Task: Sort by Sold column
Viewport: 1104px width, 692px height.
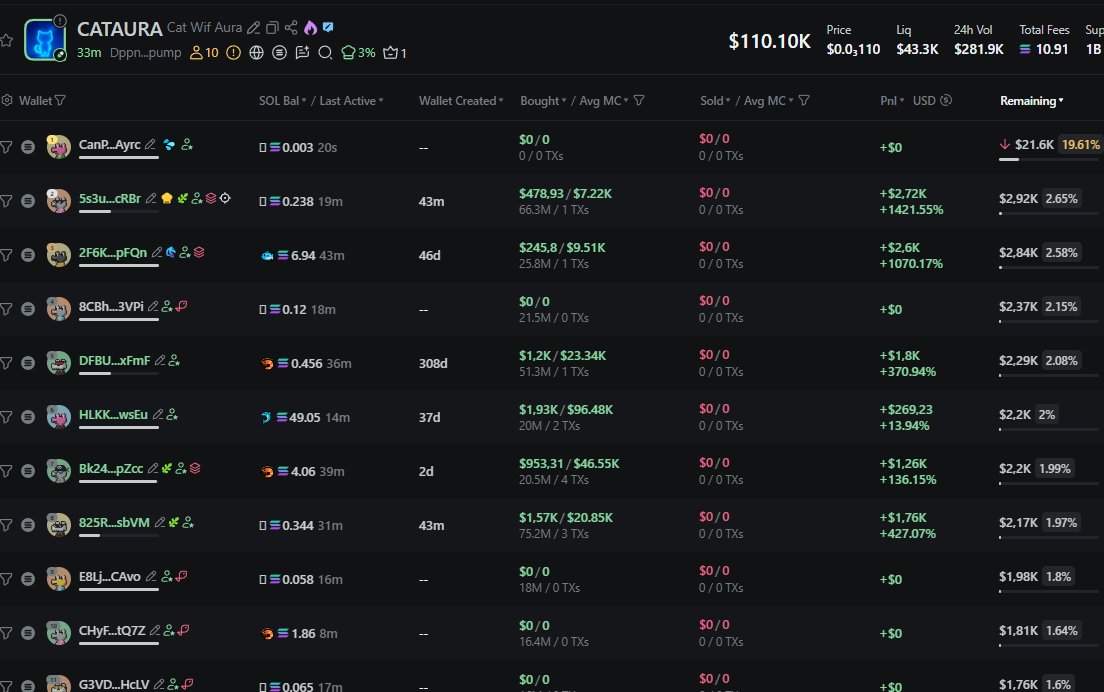Action: click(715, 101)
